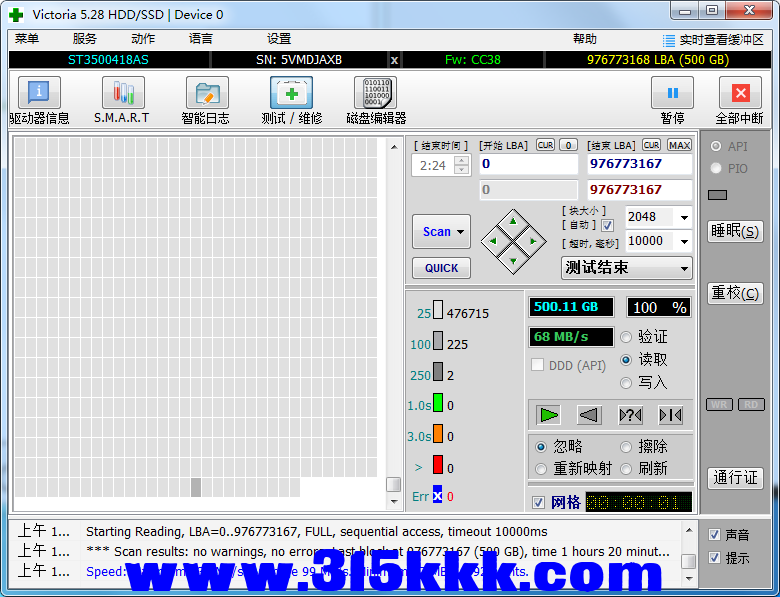Click the 睡眠(S) sleep button

[x=735, y=231]
